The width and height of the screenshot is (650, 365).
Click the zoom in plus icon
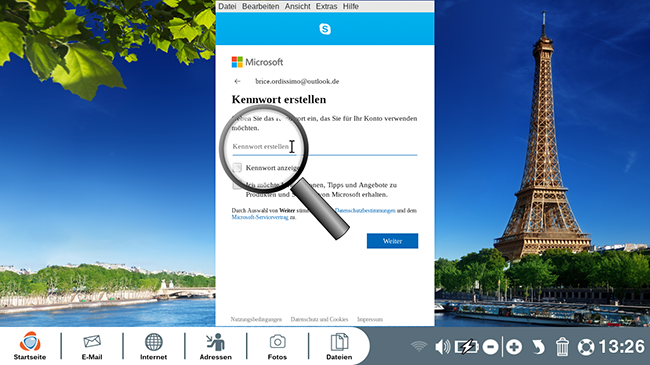click(x=514, y=347)
